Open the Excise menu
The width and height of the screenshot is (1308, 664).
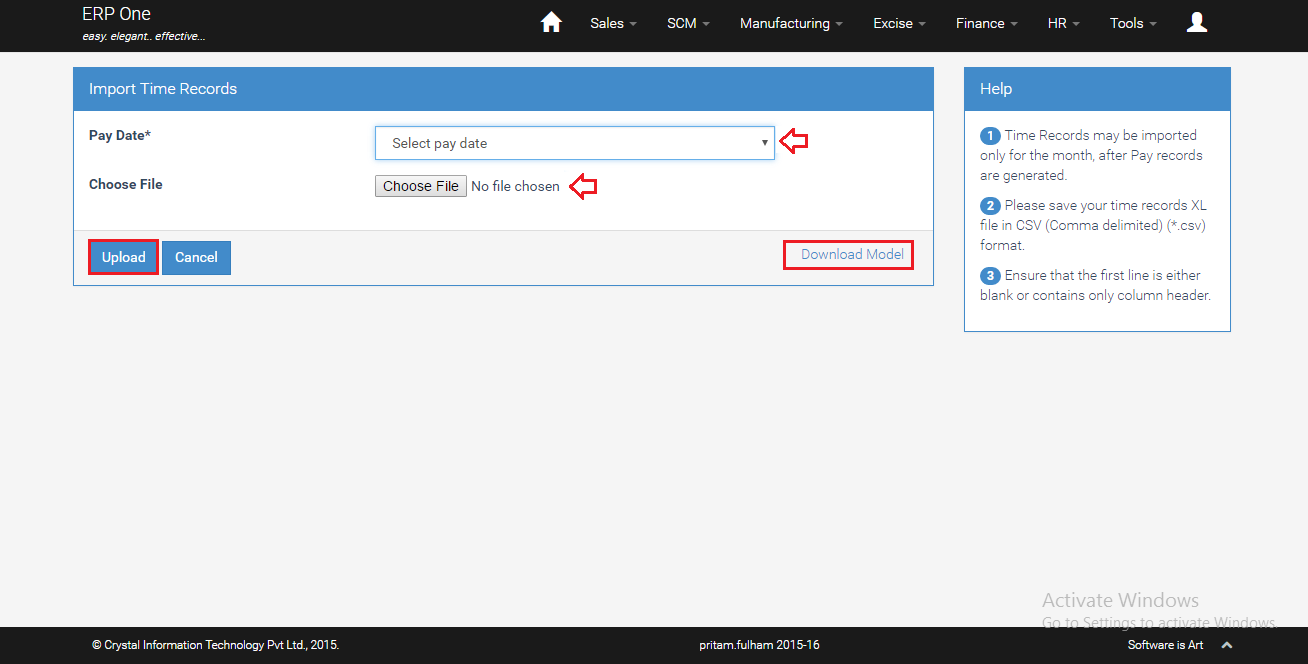tap(899, 23)
